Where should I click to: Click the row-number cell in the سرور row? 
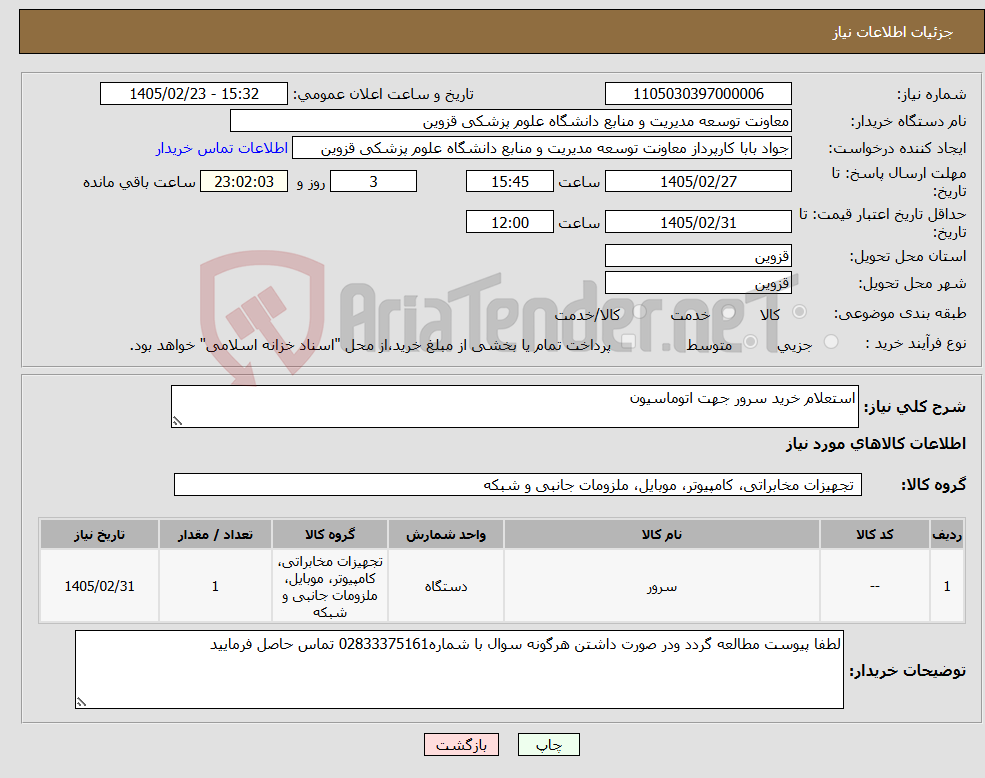point(947,586)
